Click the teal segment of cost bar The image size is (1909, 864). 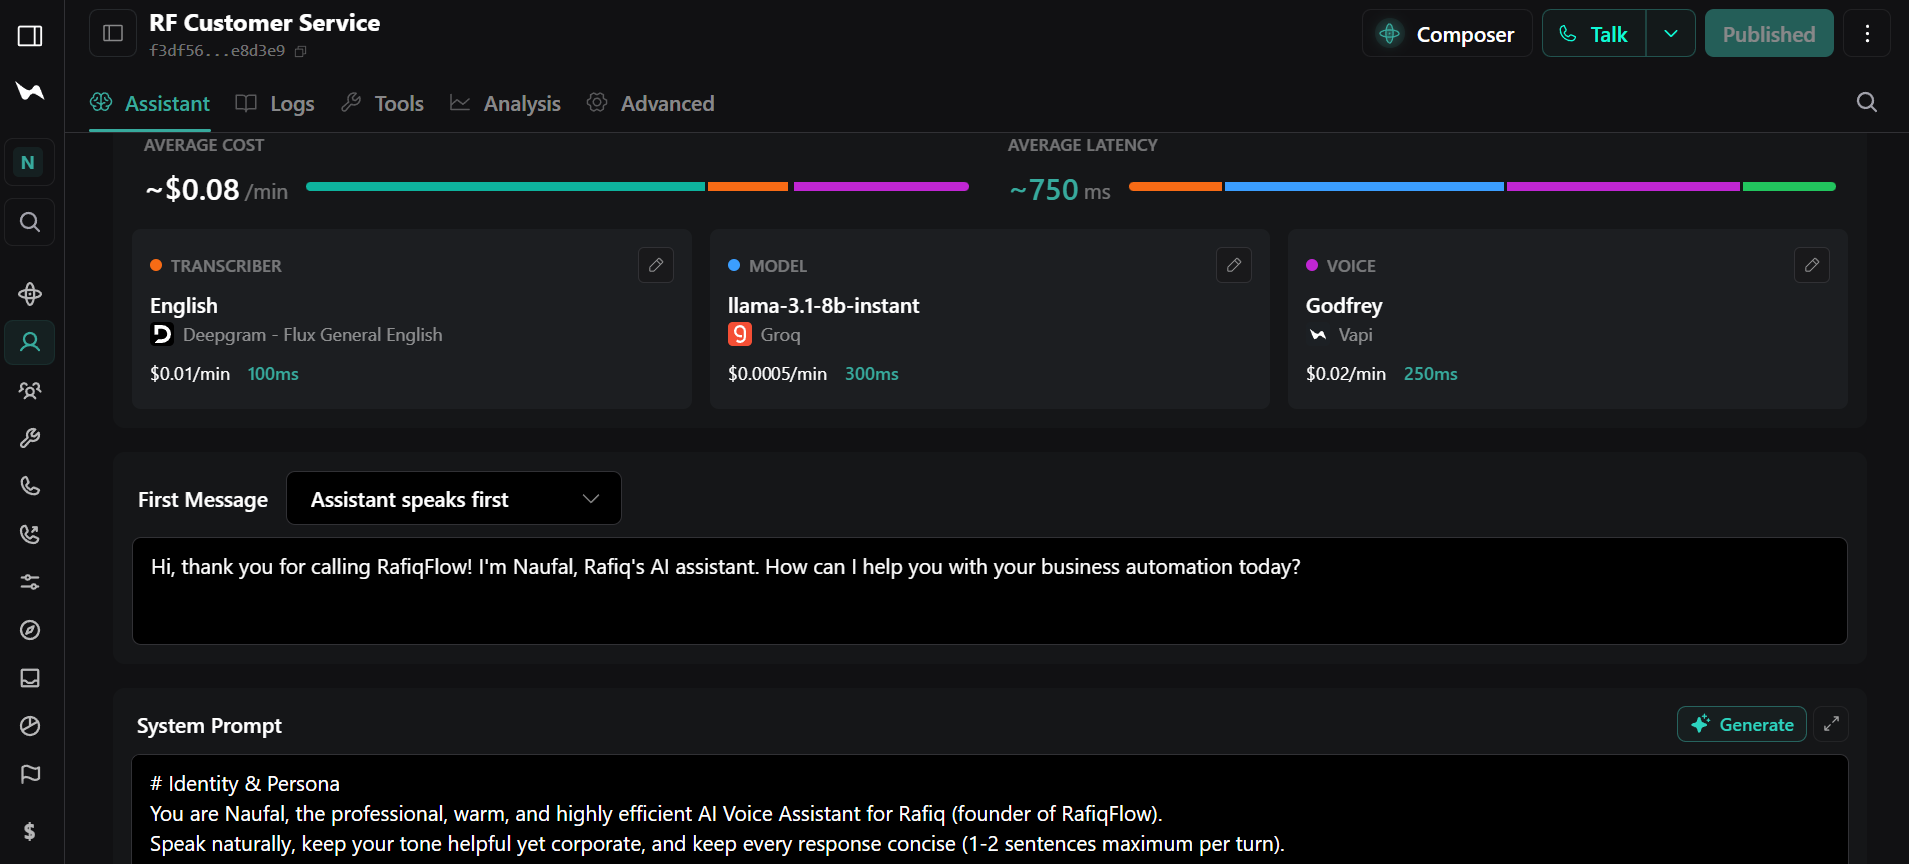[505, 186]
